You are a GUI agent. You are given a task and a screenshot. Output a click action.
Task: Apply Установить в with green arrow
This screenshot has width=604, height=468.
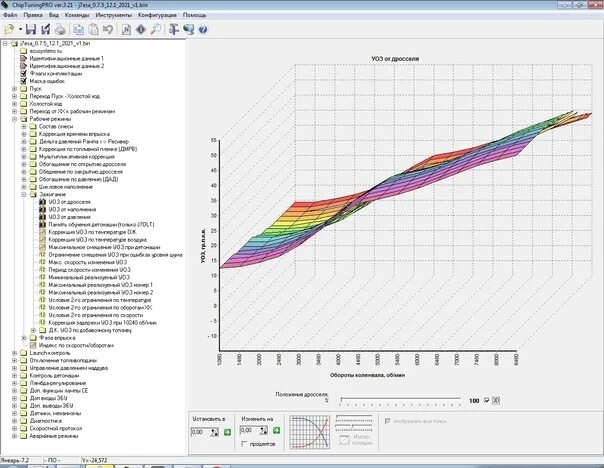(227, 432)
